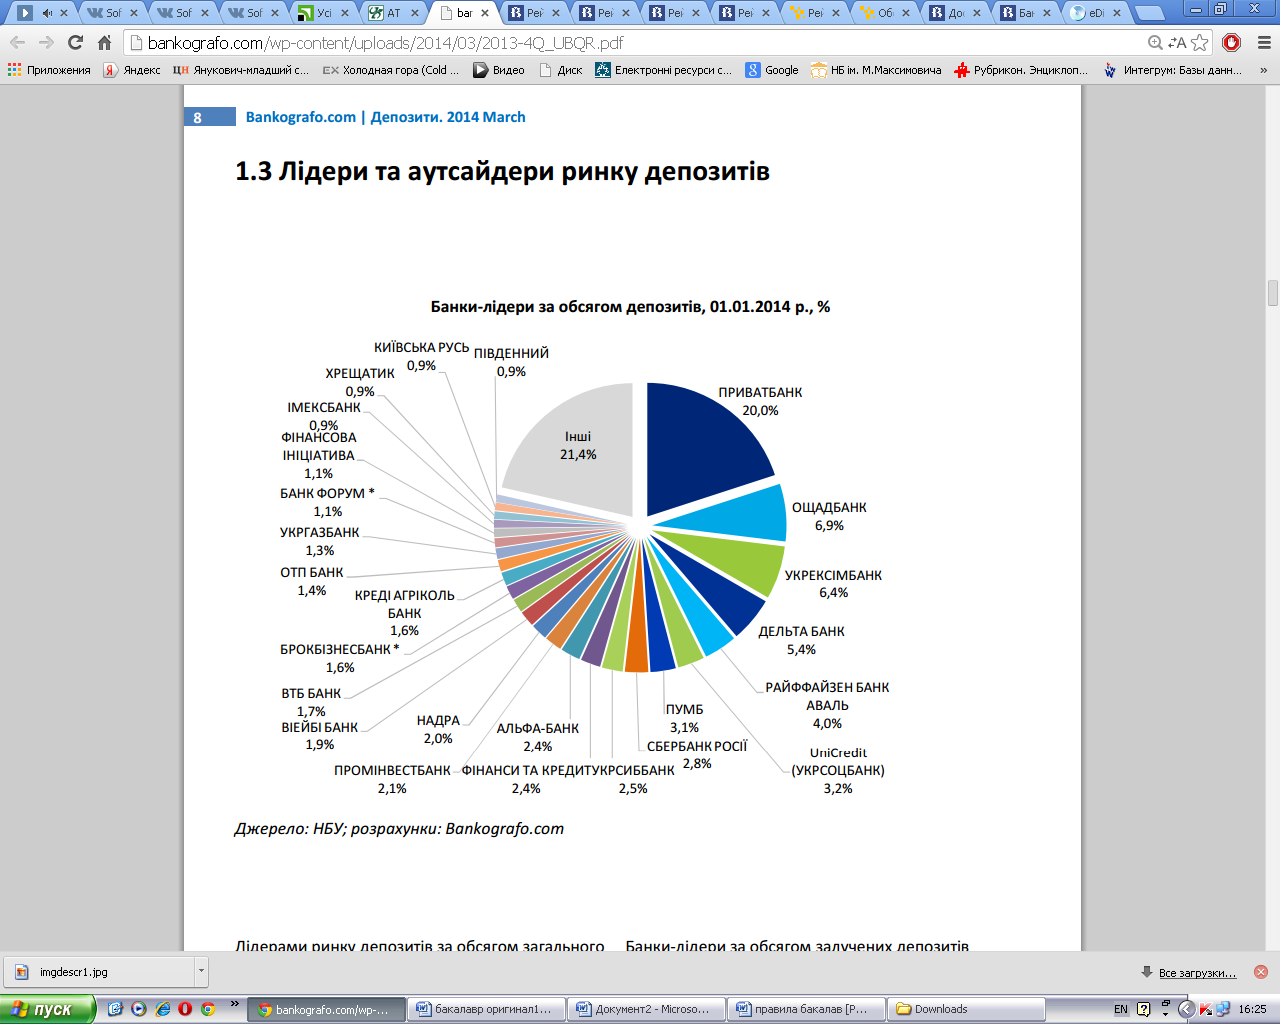Navigate back with the back arrow

point(17,43)
